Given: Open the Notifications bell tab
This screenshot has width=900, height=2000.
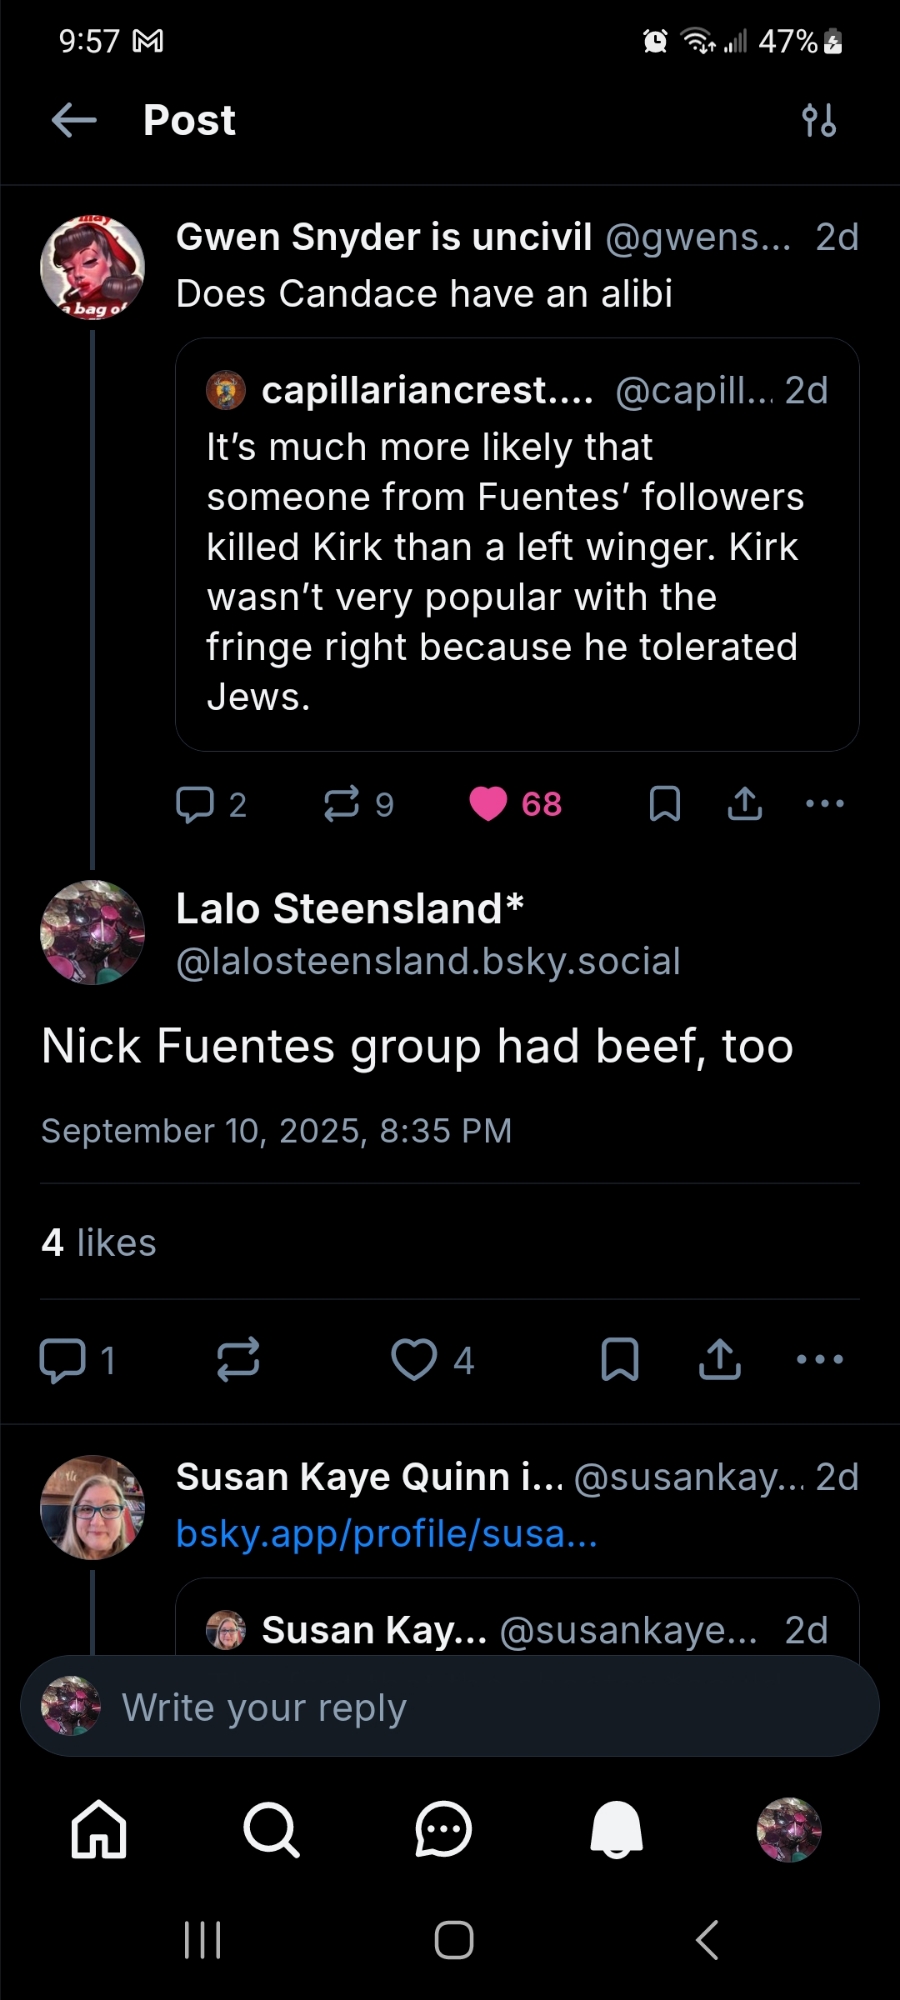Looking at the screenshot, I should point(616,1830).
